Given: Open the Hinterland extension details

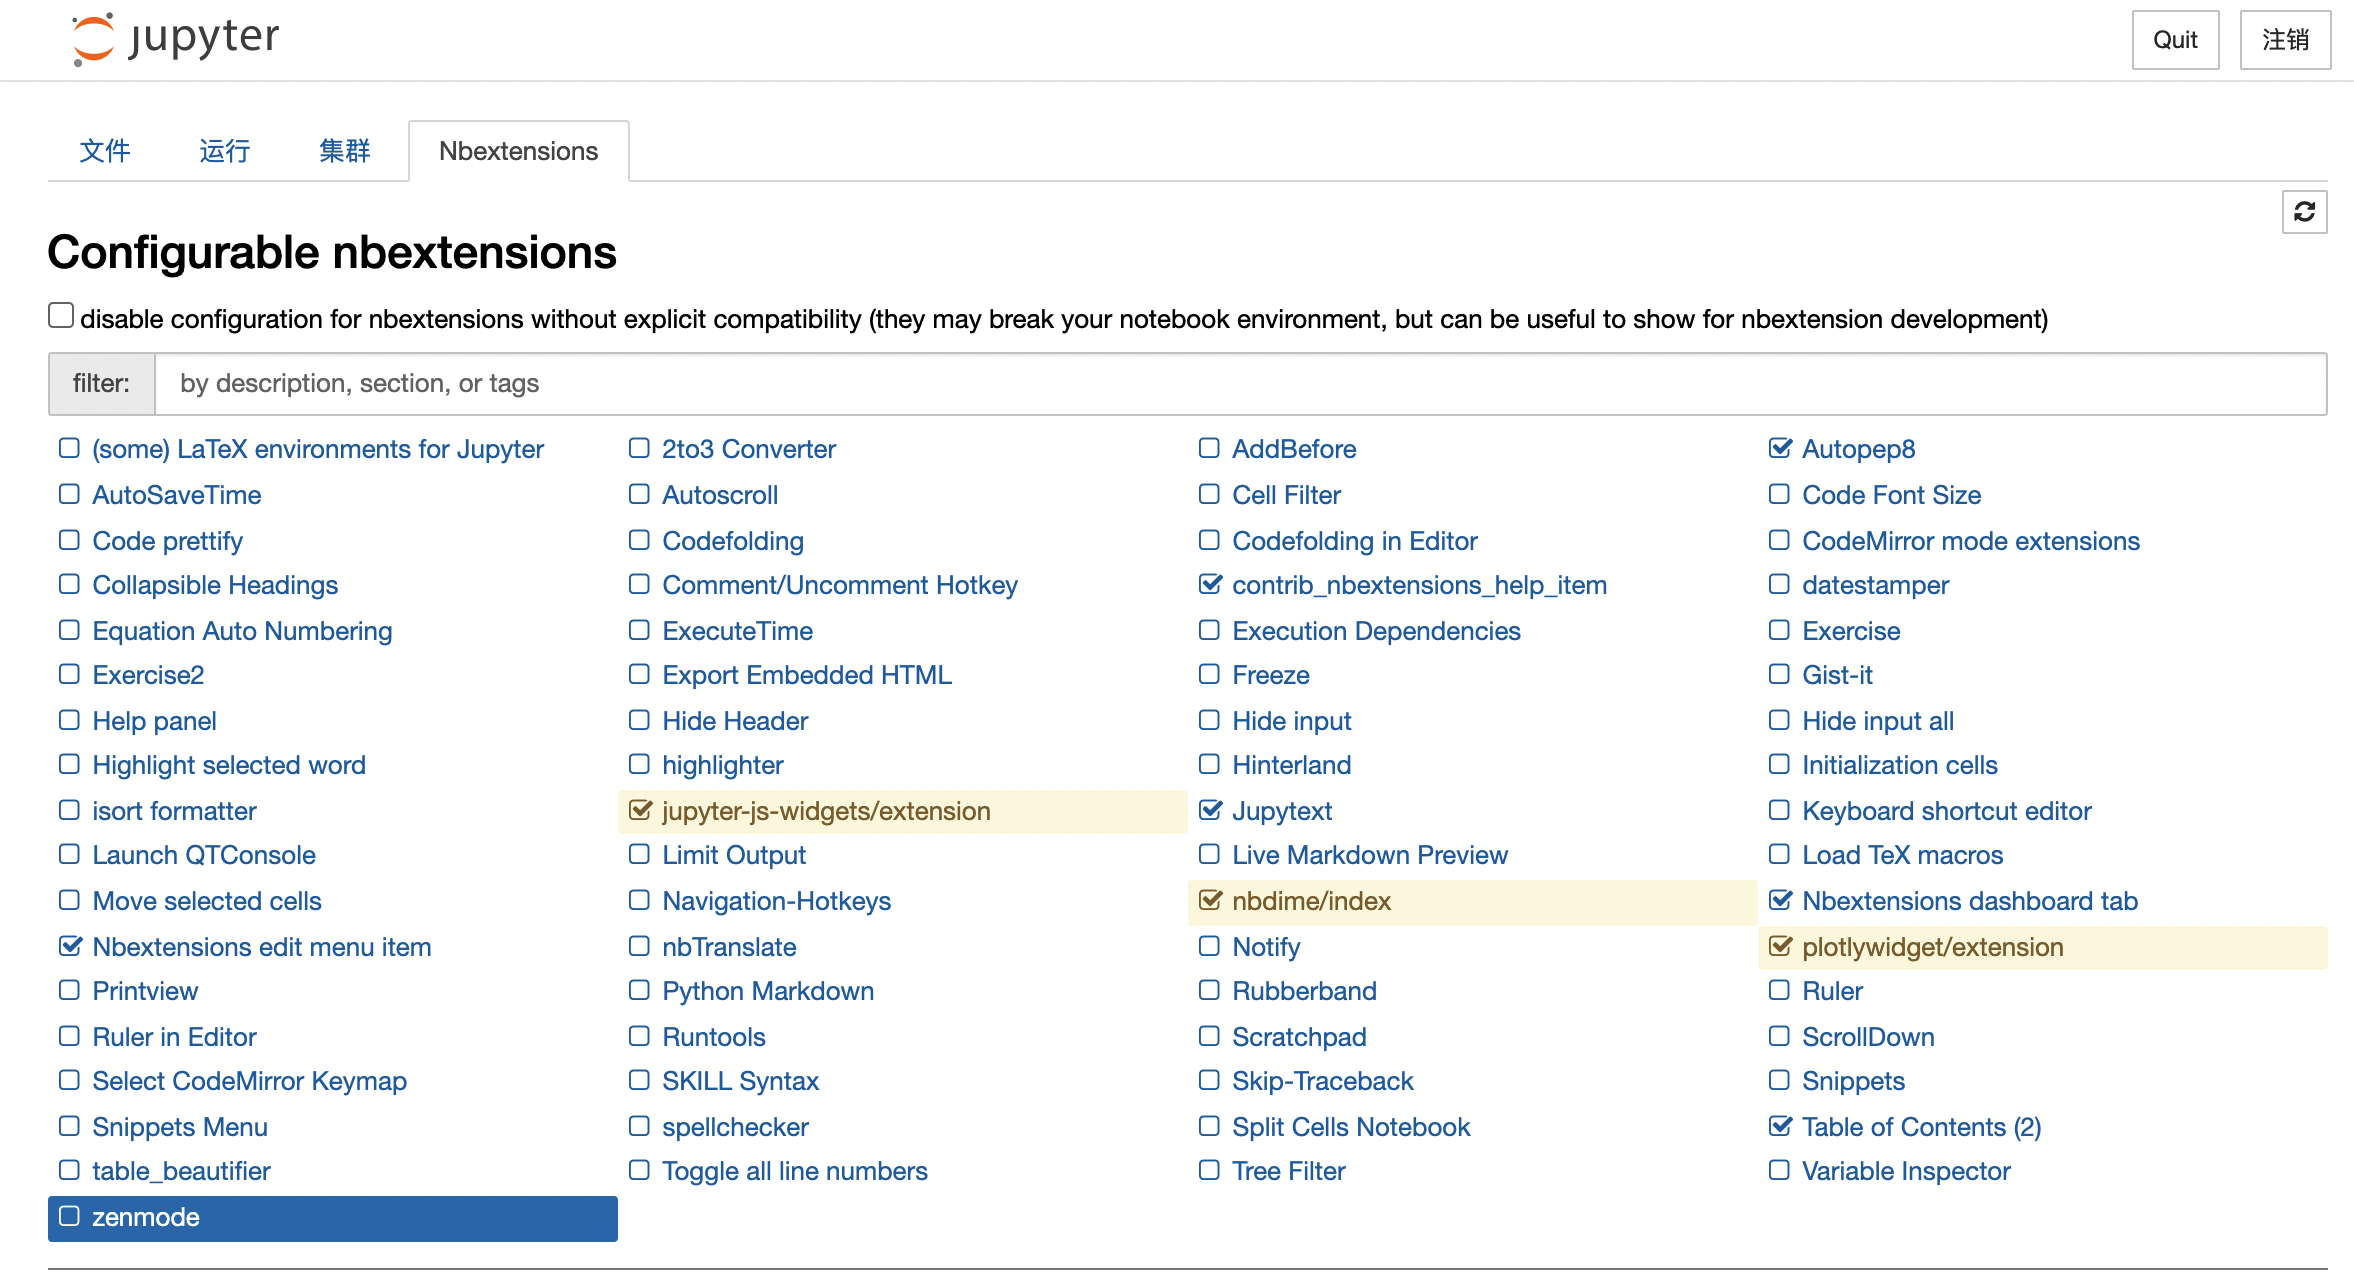Looking at the screenshot, I should (1291, 765).
